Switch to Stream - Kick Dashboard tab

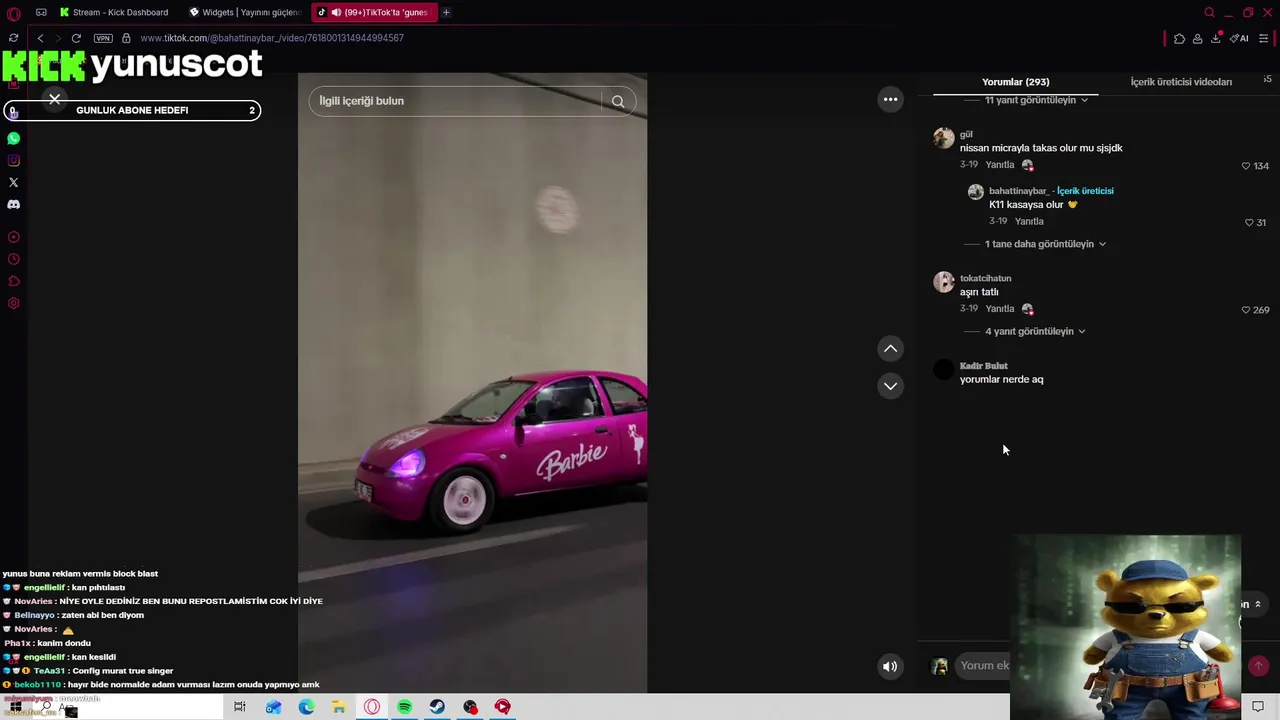pos(114,12)
